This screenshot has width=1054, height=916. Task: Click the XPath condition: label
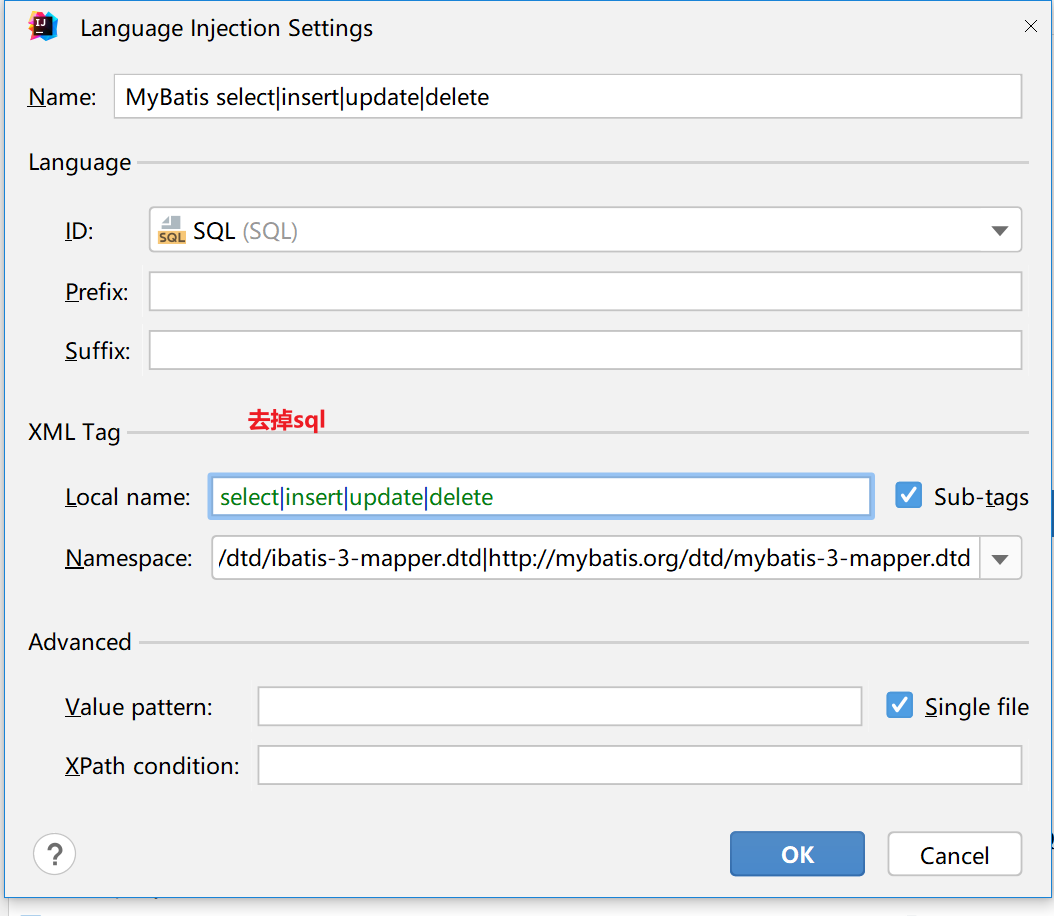(152, 766)
